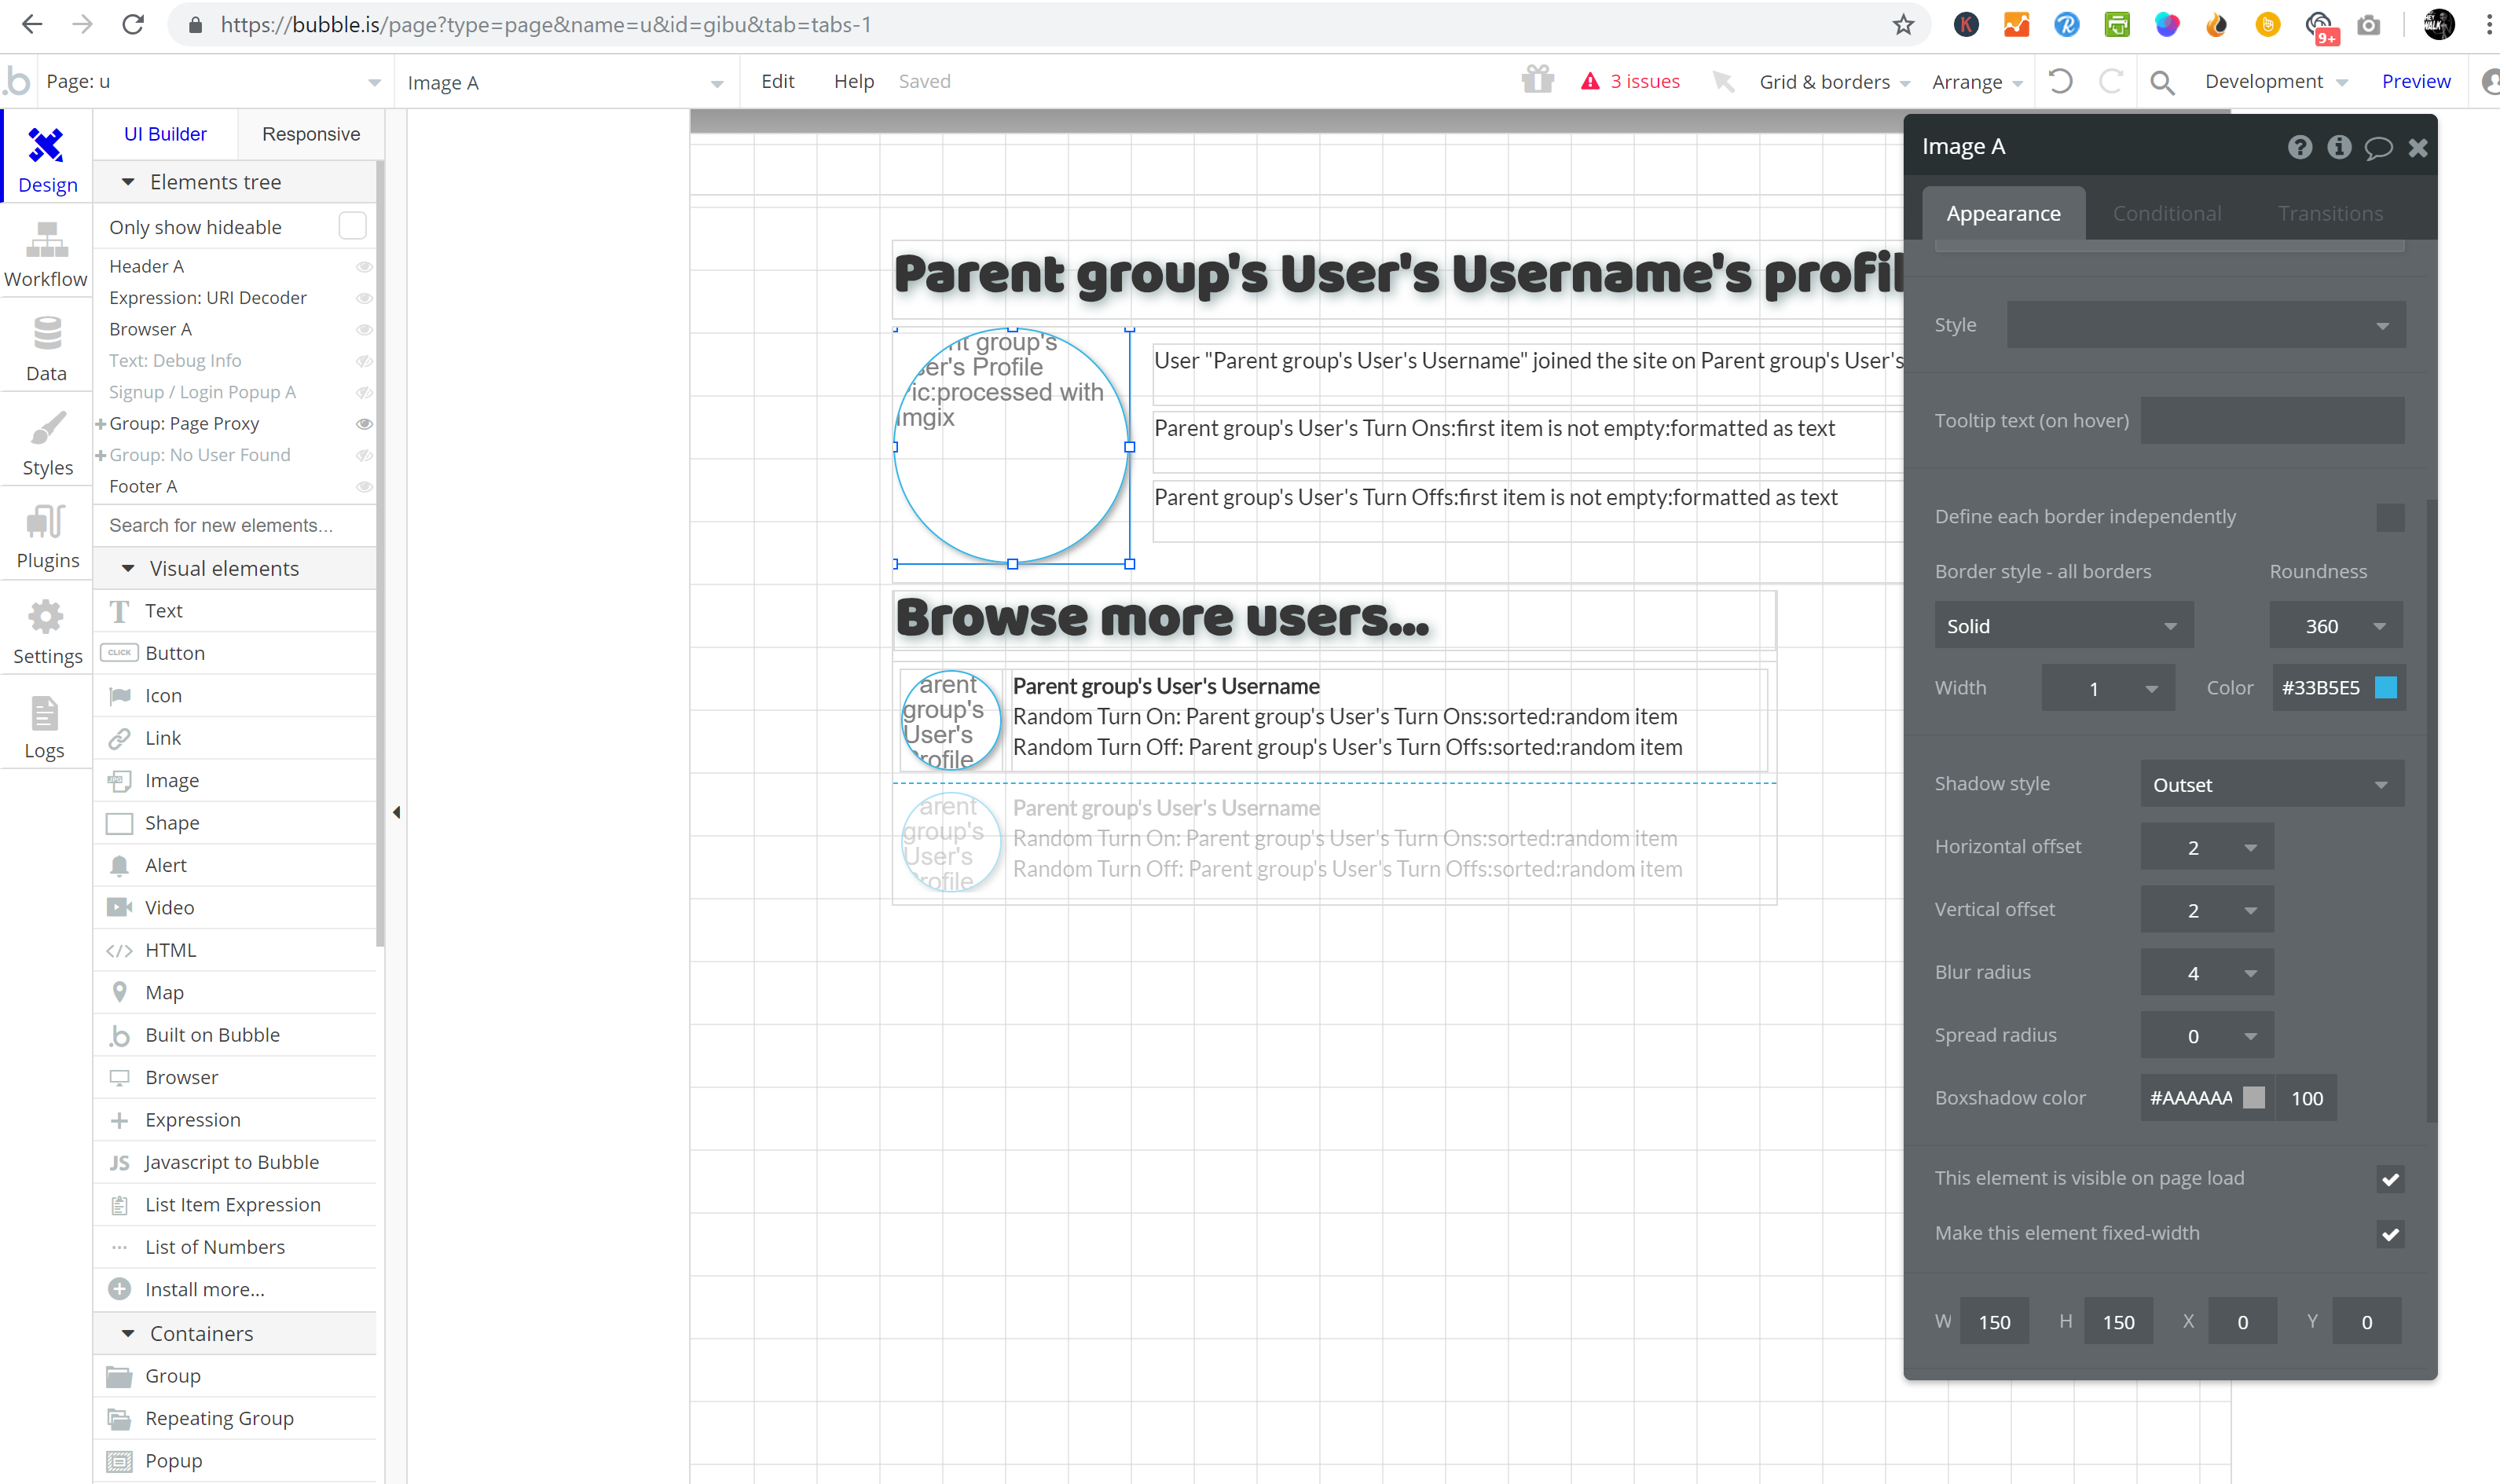Image resolution: width=2500 pixels, height=1484 pixels.
Task: Uncheck Make this element fixed-width
Action: point(2389,1234)
